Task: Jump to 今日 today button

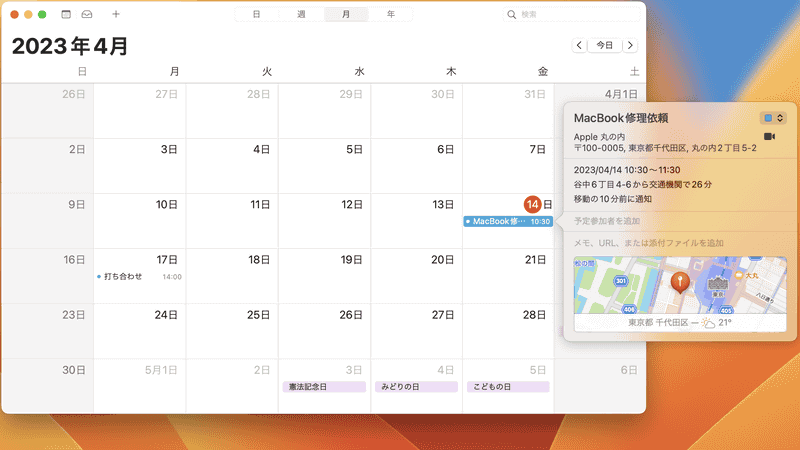Action: point(605,45)
